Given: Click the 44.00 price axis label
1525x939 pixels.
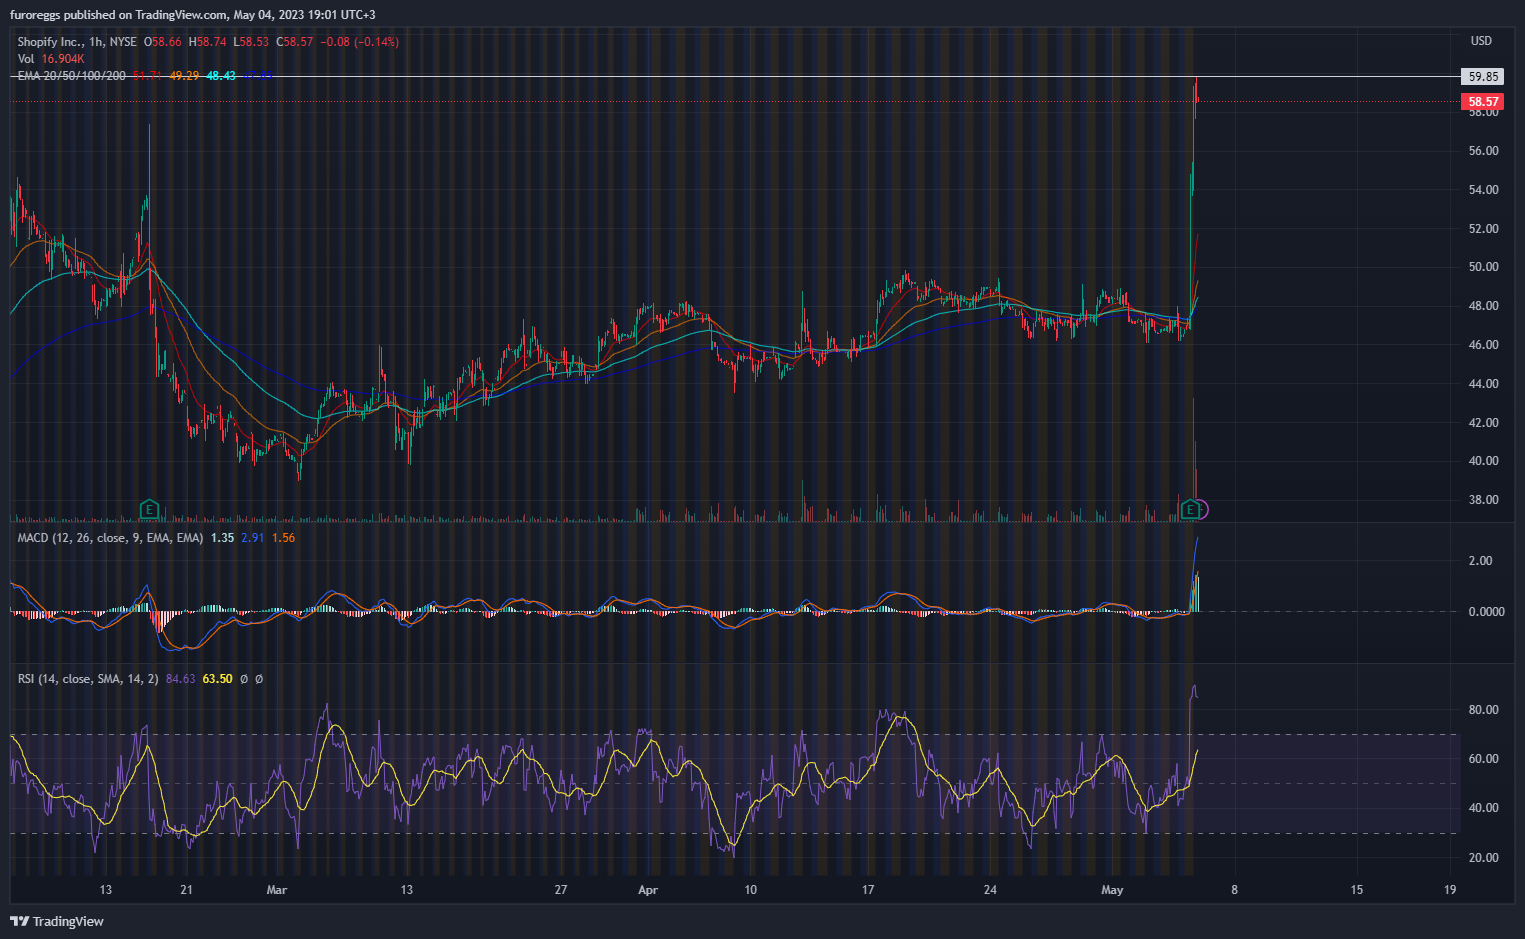Looking at the screenshot, I should coord(1484,384).
